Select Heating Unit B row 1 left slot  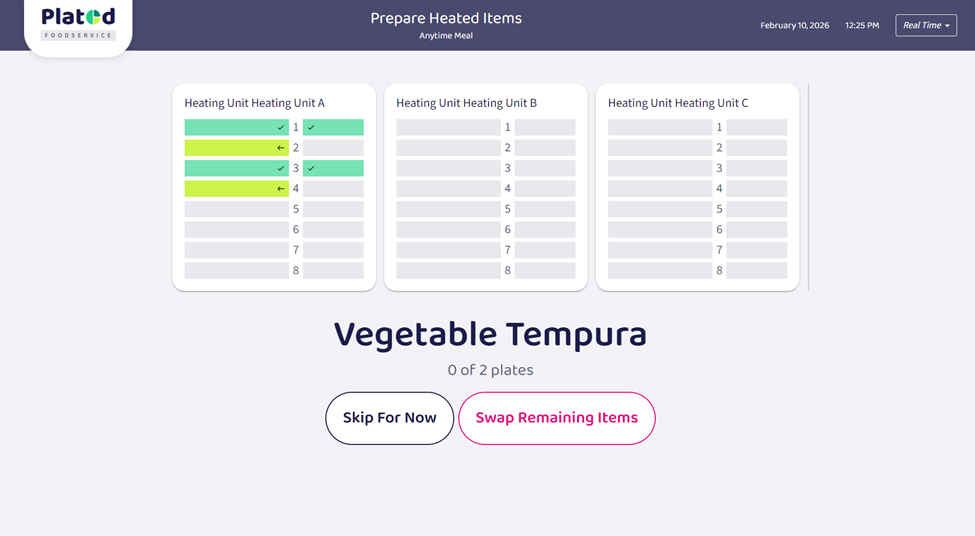[x=448, y=128]
